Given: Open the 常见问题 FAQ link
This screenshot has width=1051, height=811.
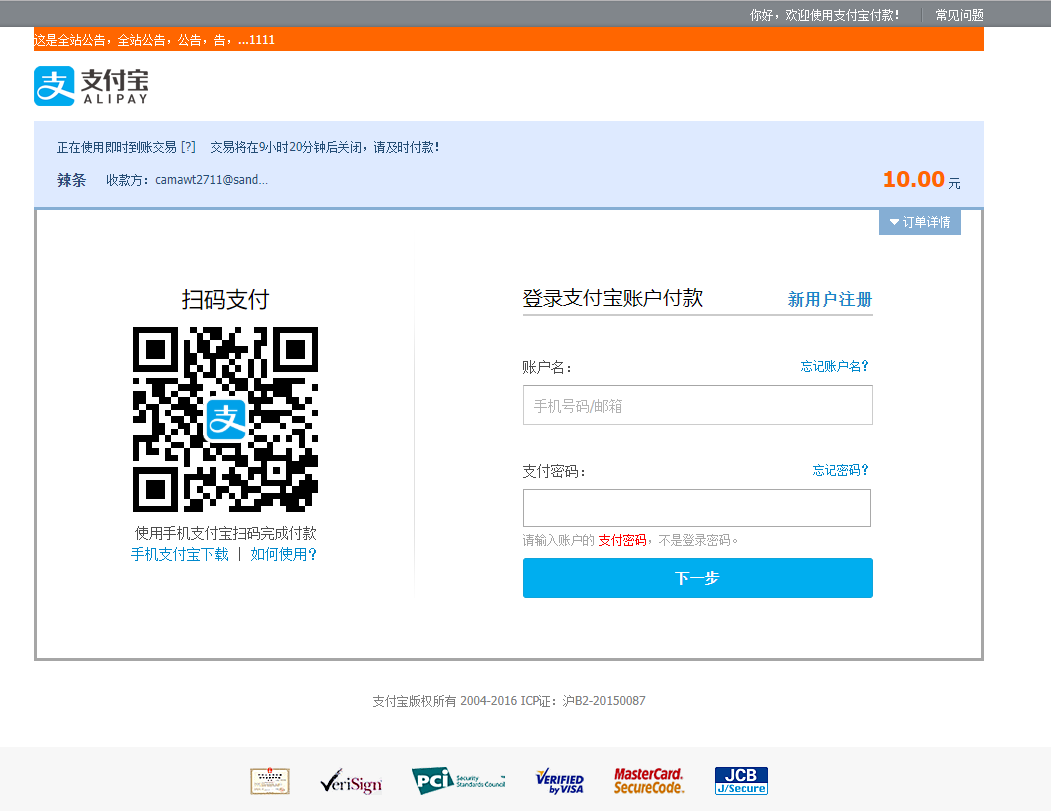Looking at the screenshot, I should coord(959,15).
